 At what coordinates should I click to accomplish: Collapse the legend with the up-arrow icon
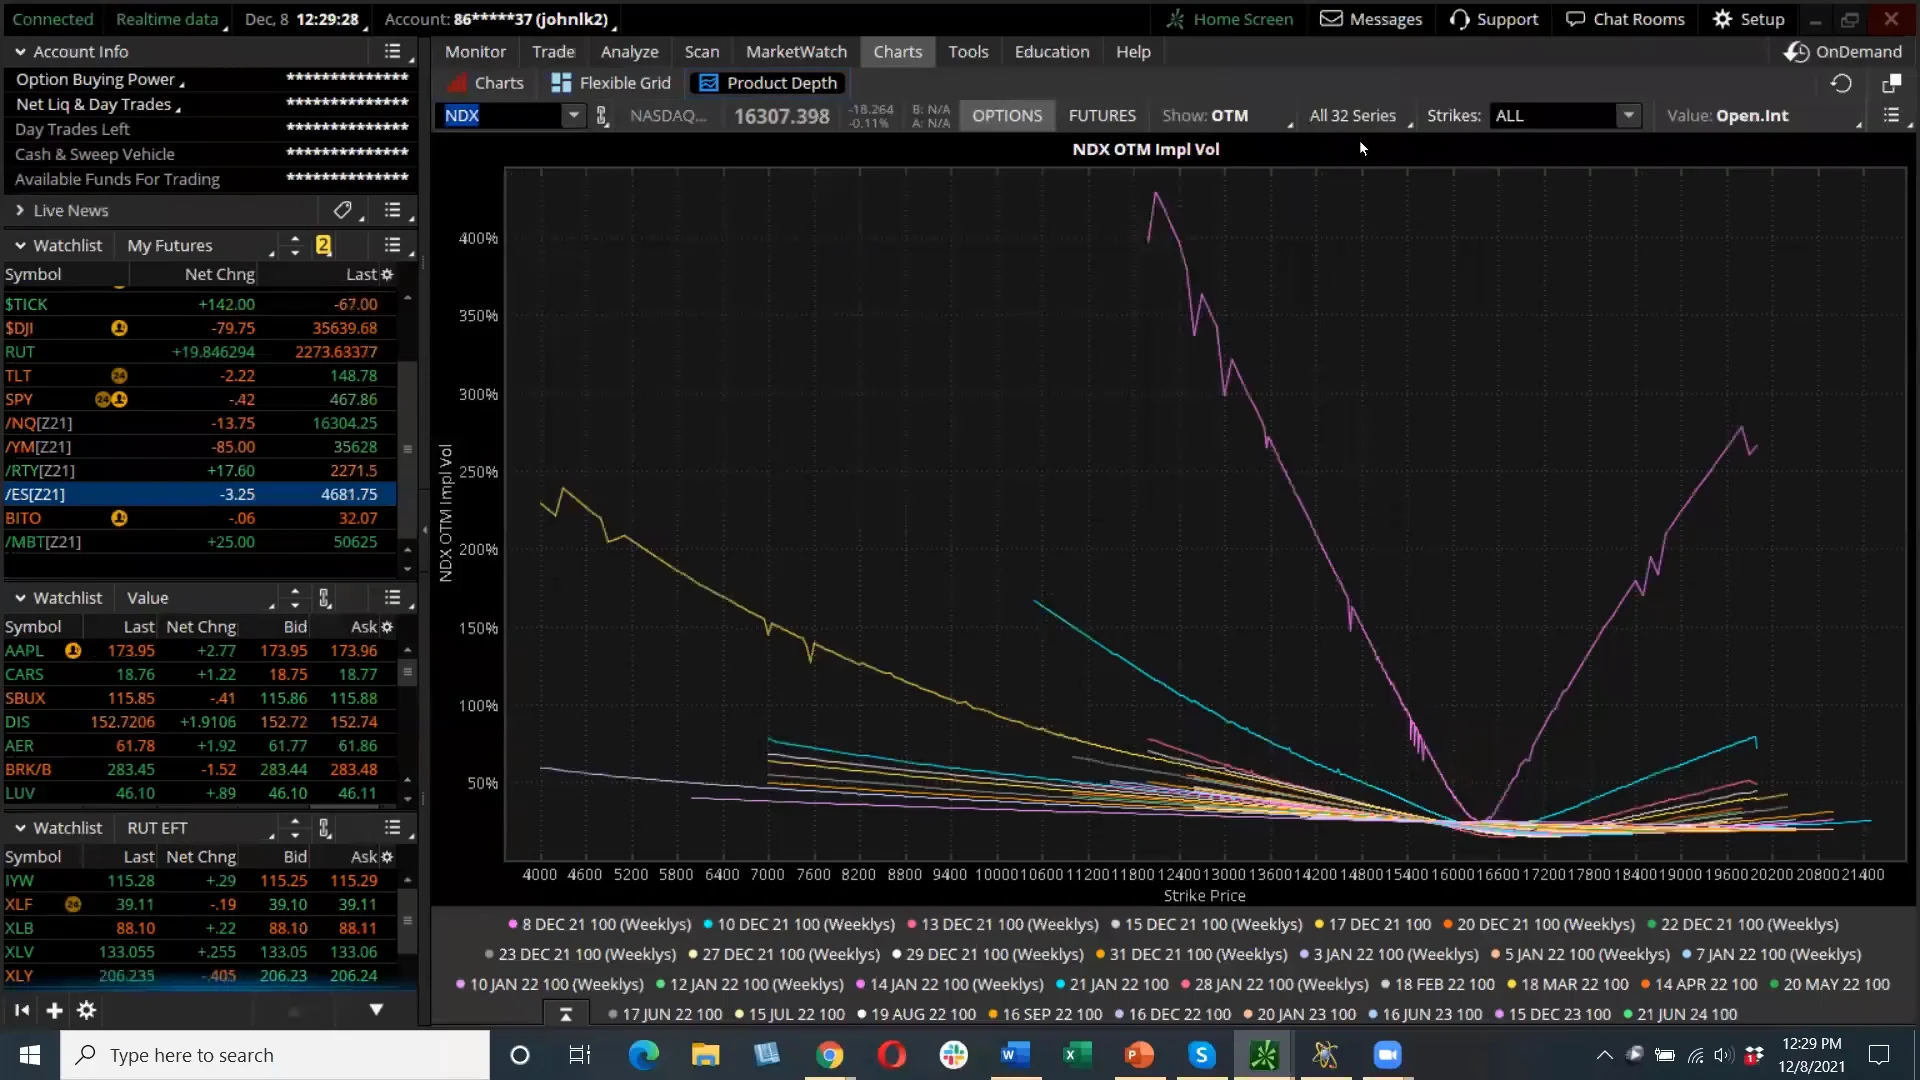(x=566, y=1014)
